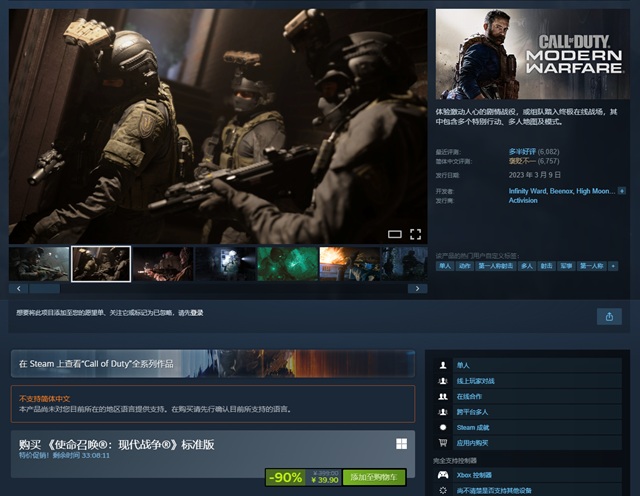Enter fullscreen on the media viewer
The image size is (640, 496).
point(416,234)
